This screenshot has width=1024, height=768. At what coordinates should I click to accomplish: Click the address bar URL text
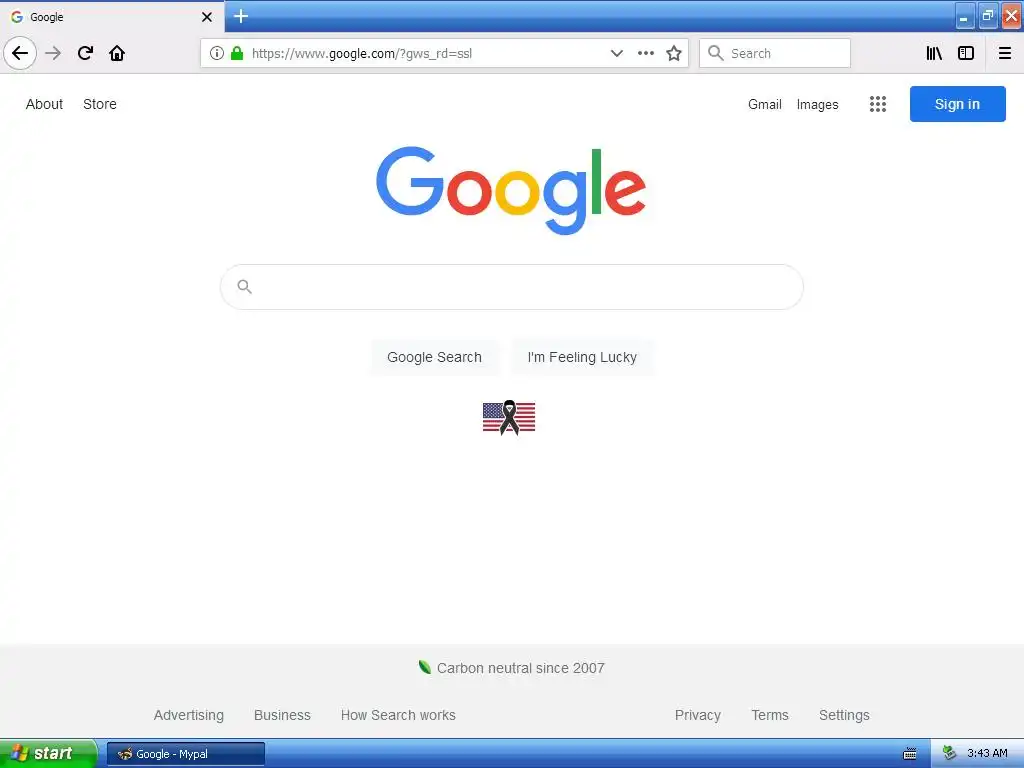tap(362, 54)
